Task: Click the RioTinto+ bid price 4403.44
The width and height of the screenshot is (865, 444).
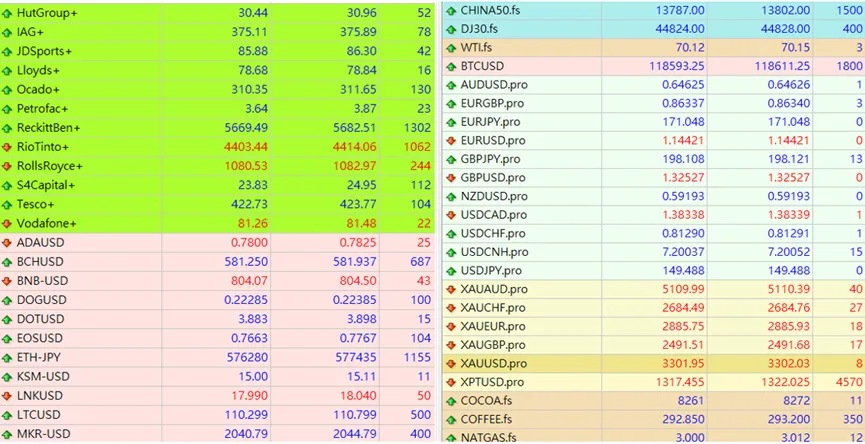Action: tap(245, 147)
